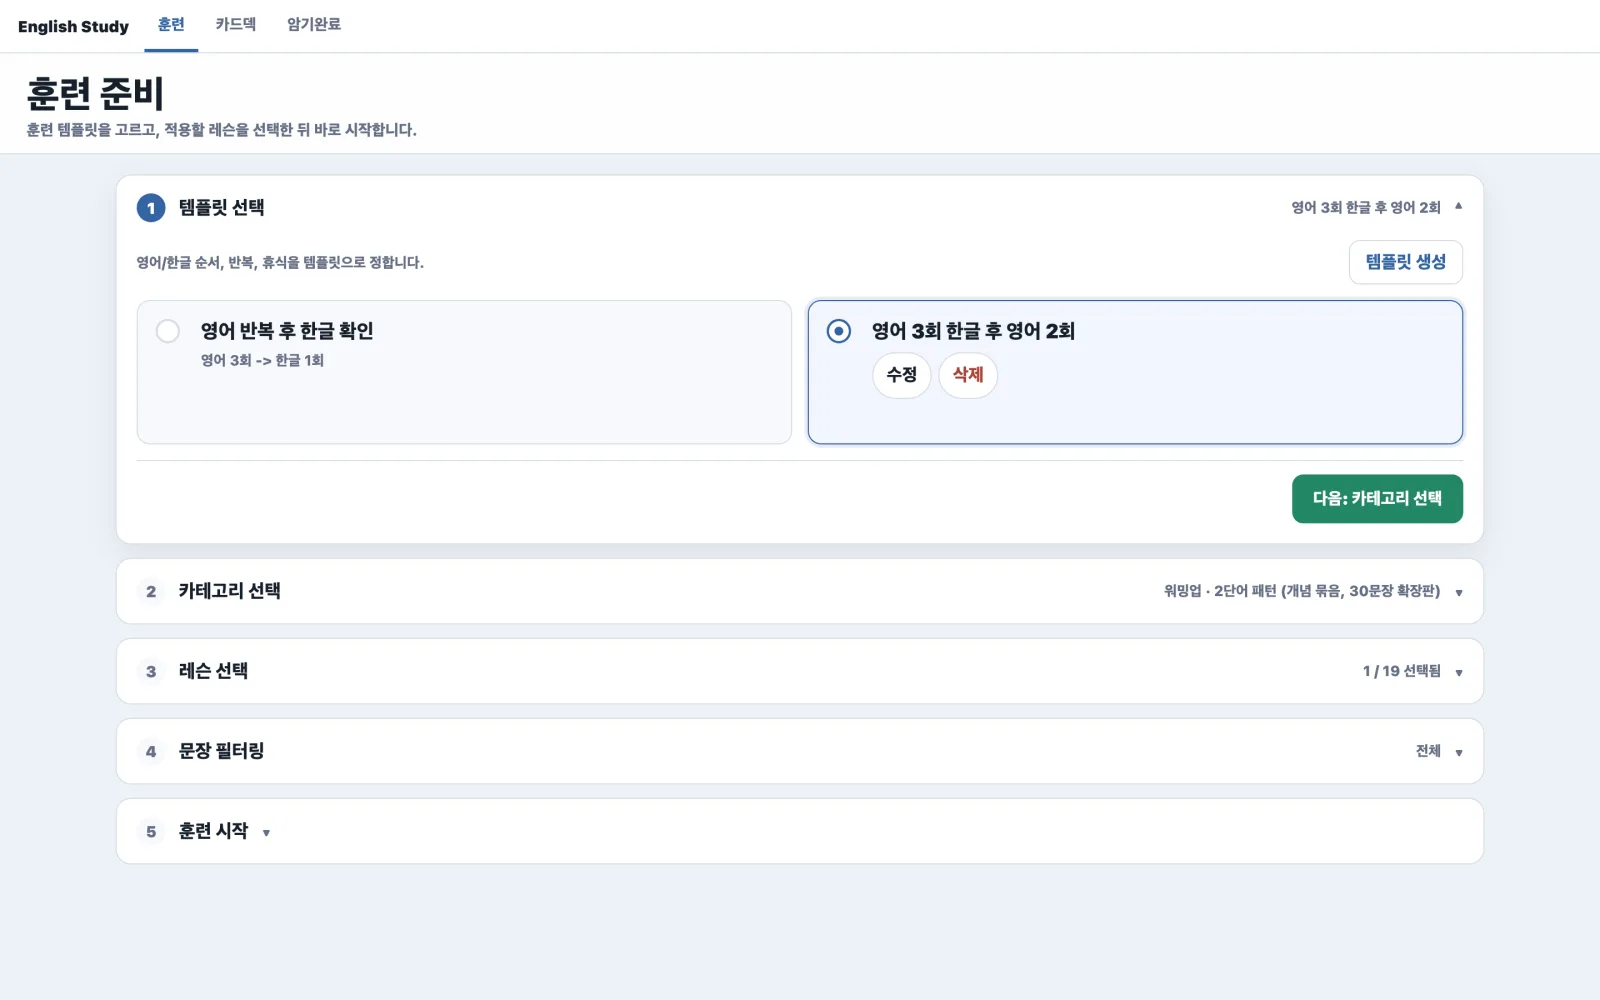The image size is (1600, 1000).
Task: Select the 영어 반복 후 한글 확인 radio button
Action: click(x=168, y=331)
